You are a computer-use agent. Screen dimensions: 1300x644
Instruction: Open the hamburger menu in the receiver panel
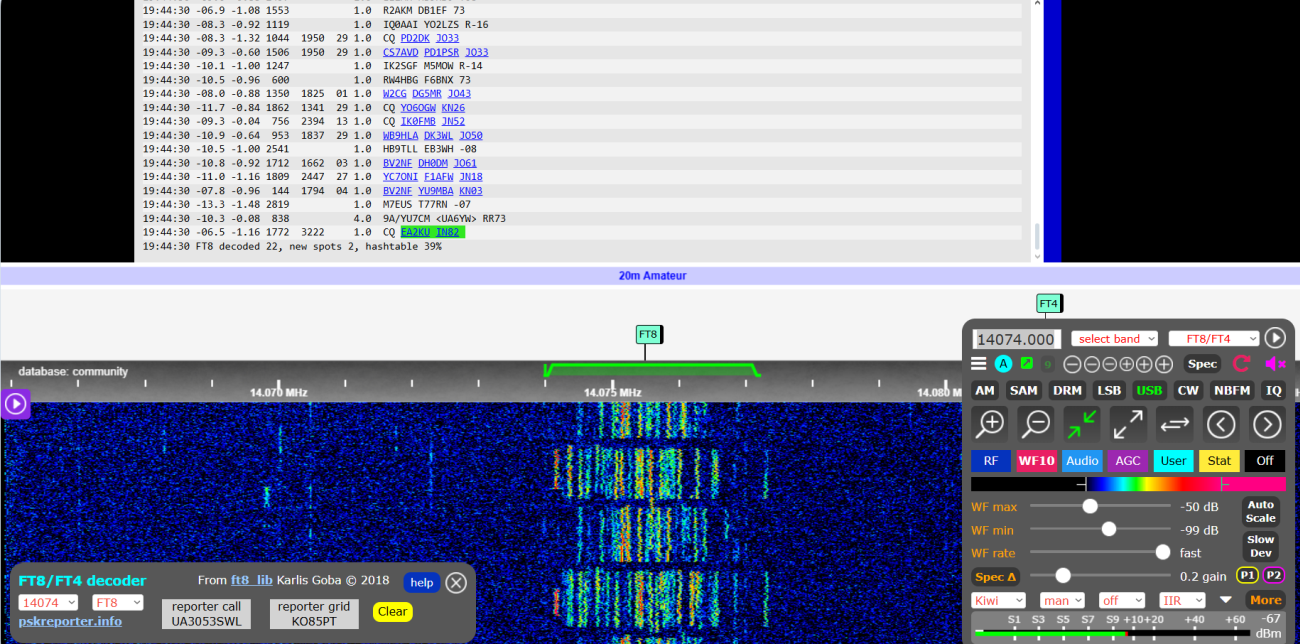[978, 363]
